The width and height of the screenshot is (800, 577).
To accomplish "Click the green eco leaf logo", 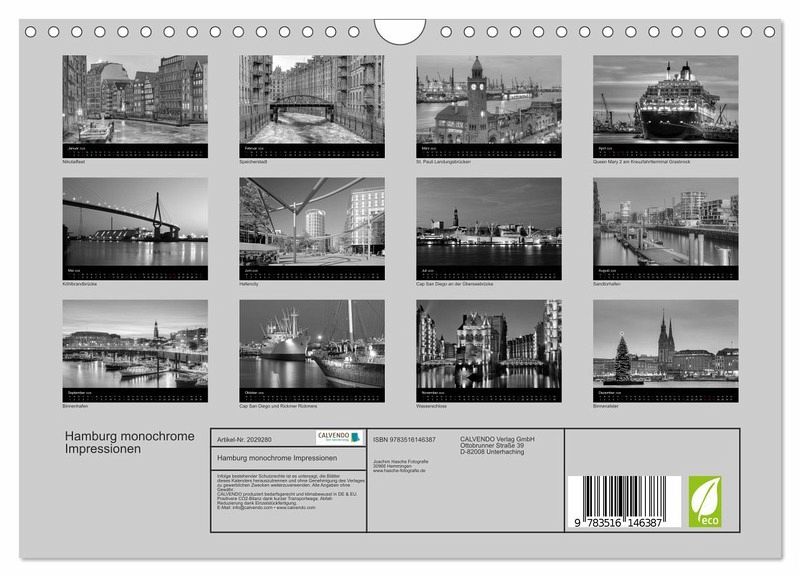I will pyautogui.click(x=705, y=501).
